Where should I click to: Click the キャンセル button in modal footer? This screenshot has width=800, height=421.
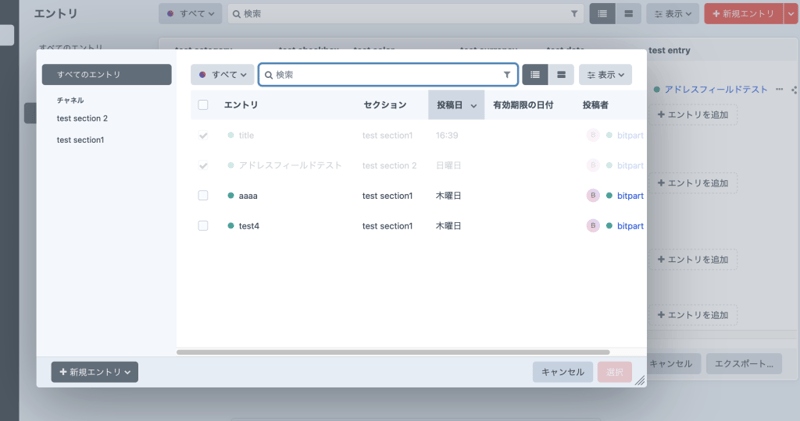tap(562, 372)
